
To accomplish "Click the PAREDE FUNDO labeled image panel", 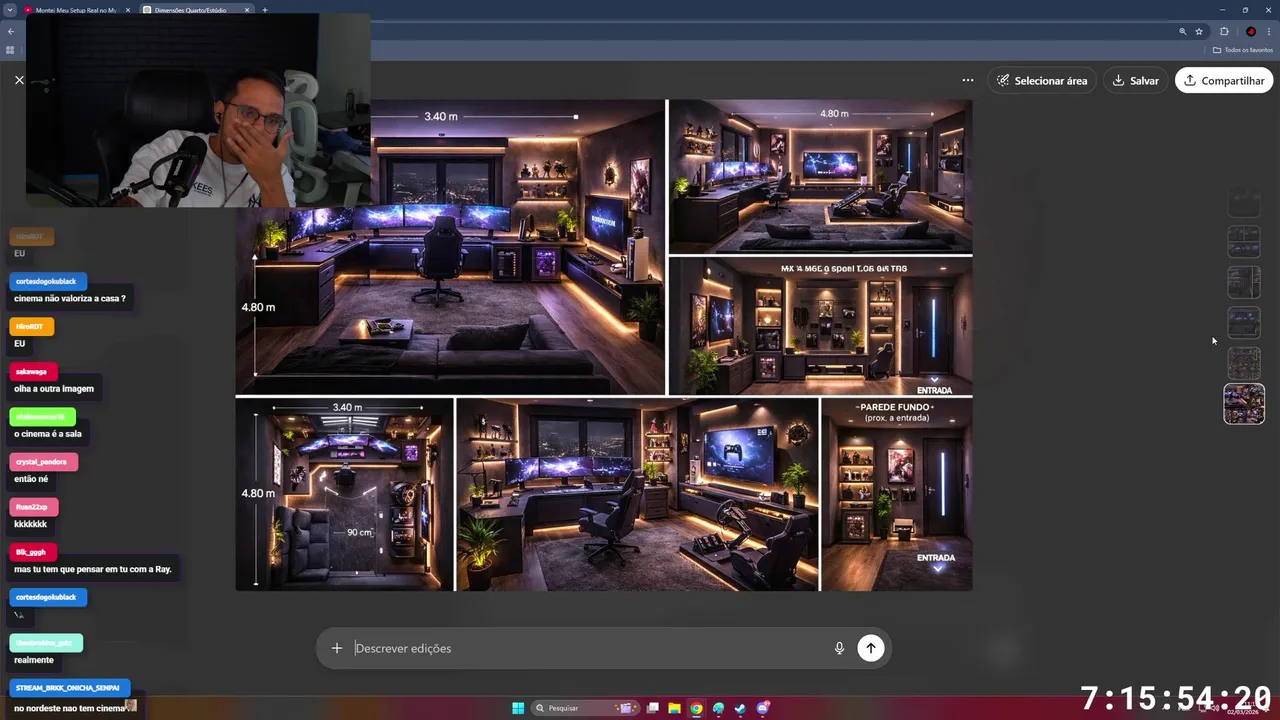I will (x=896, y=494).
